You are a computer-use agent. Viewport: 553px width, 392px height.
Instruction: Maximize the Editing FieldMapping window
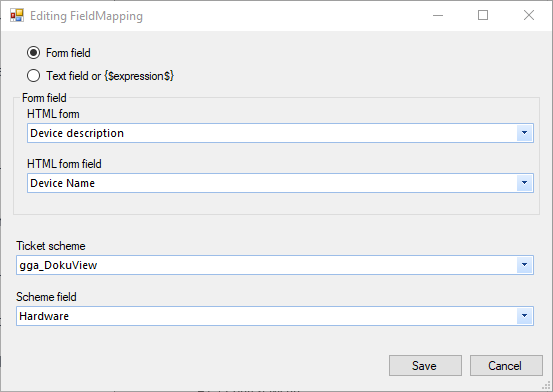click(x=483, y=16)
